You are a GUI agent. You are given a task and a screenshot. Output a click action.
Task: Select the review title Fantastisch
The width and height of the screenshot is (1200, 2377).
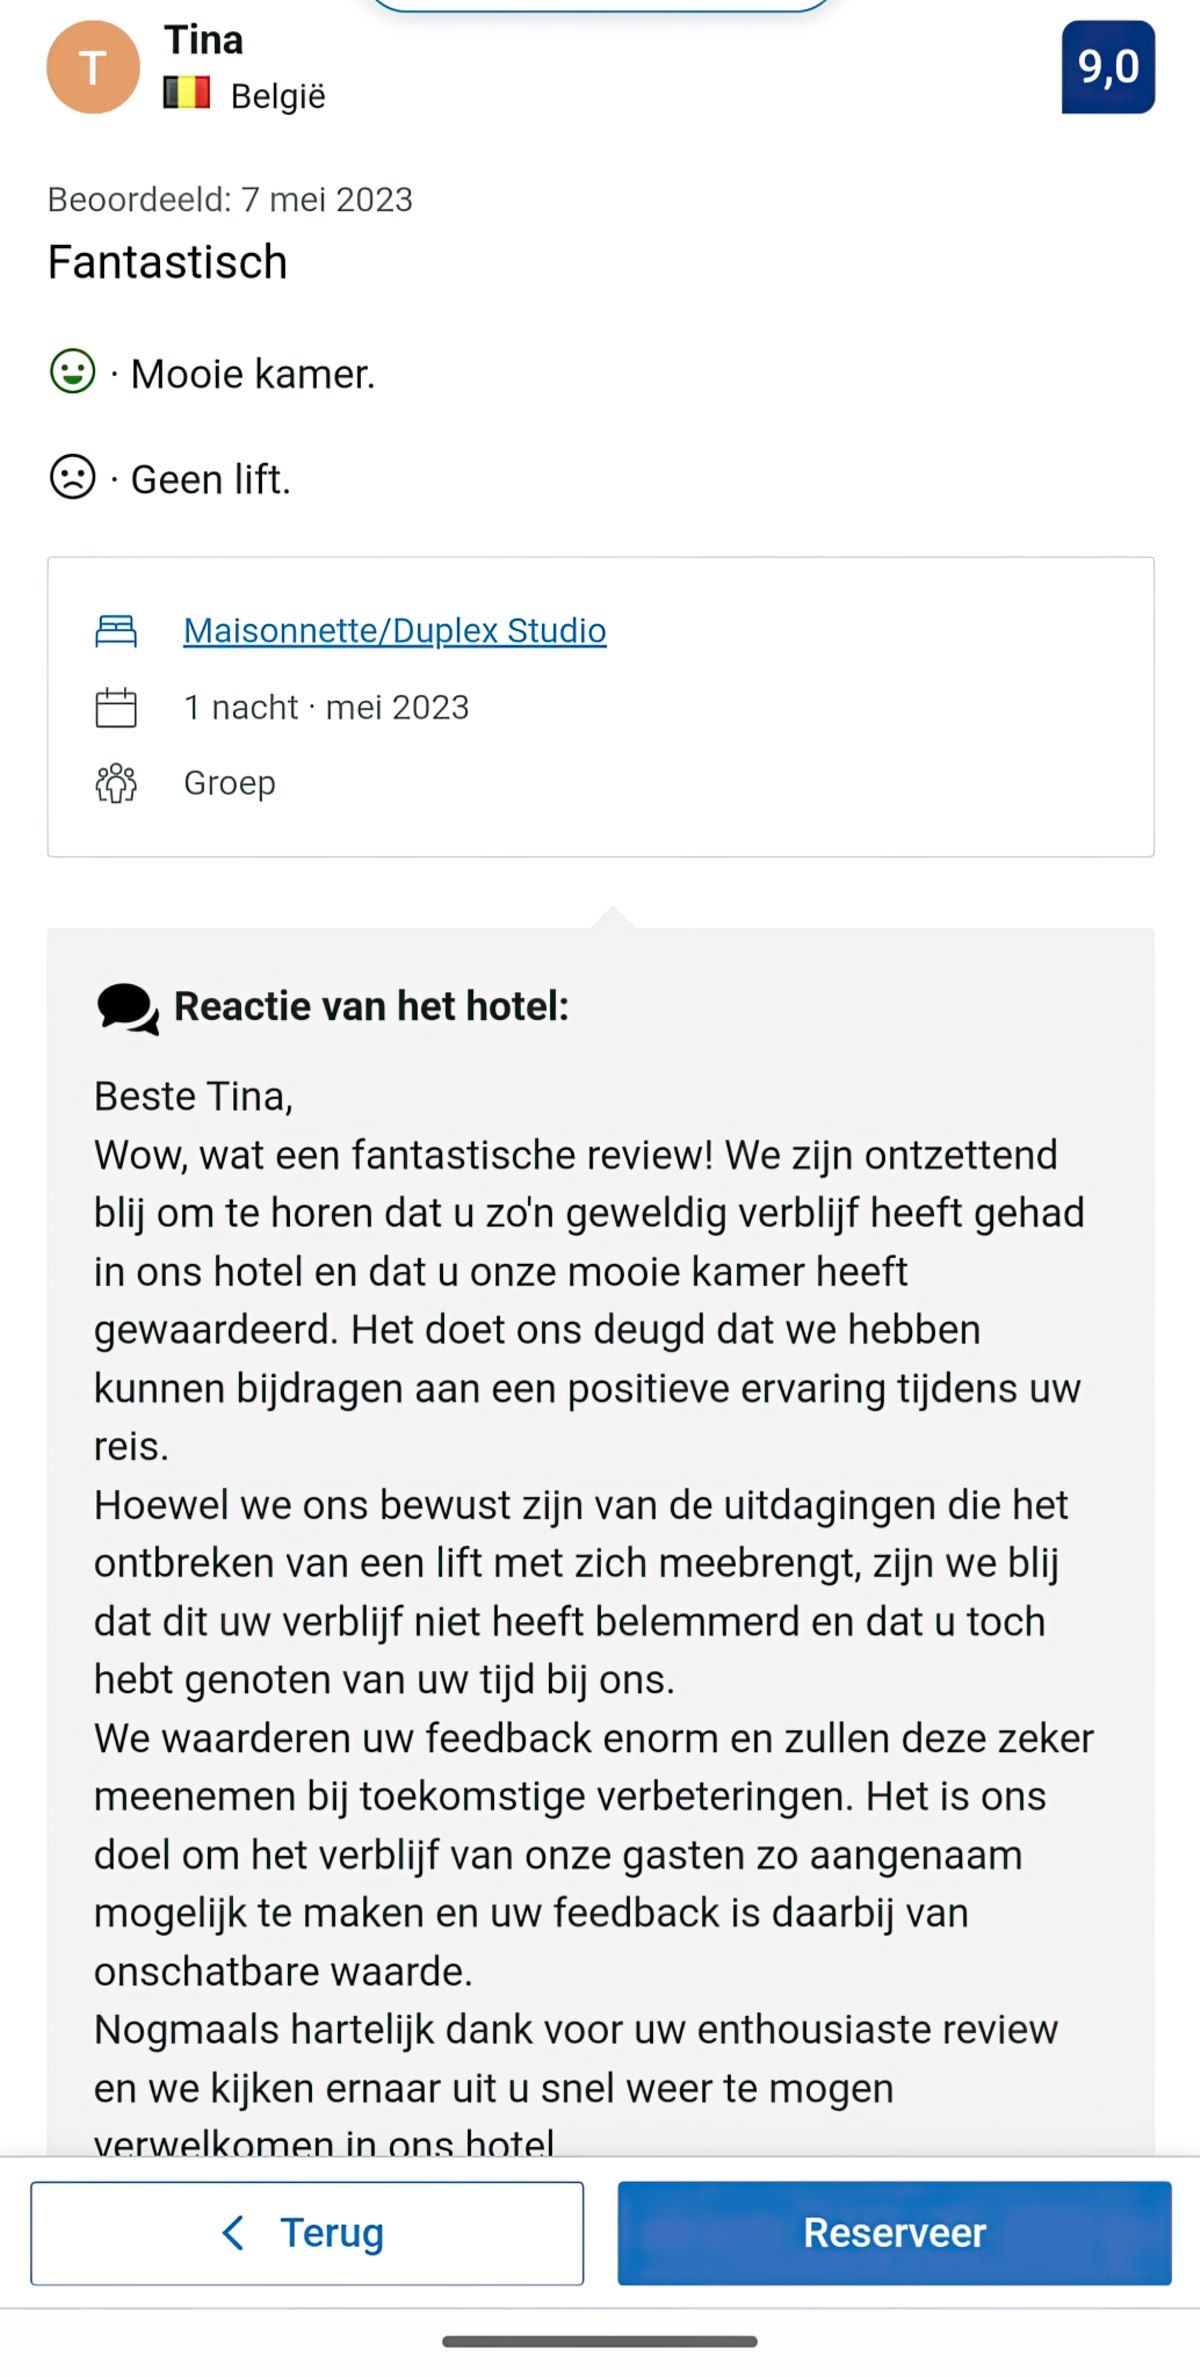(x=168, y=262)
